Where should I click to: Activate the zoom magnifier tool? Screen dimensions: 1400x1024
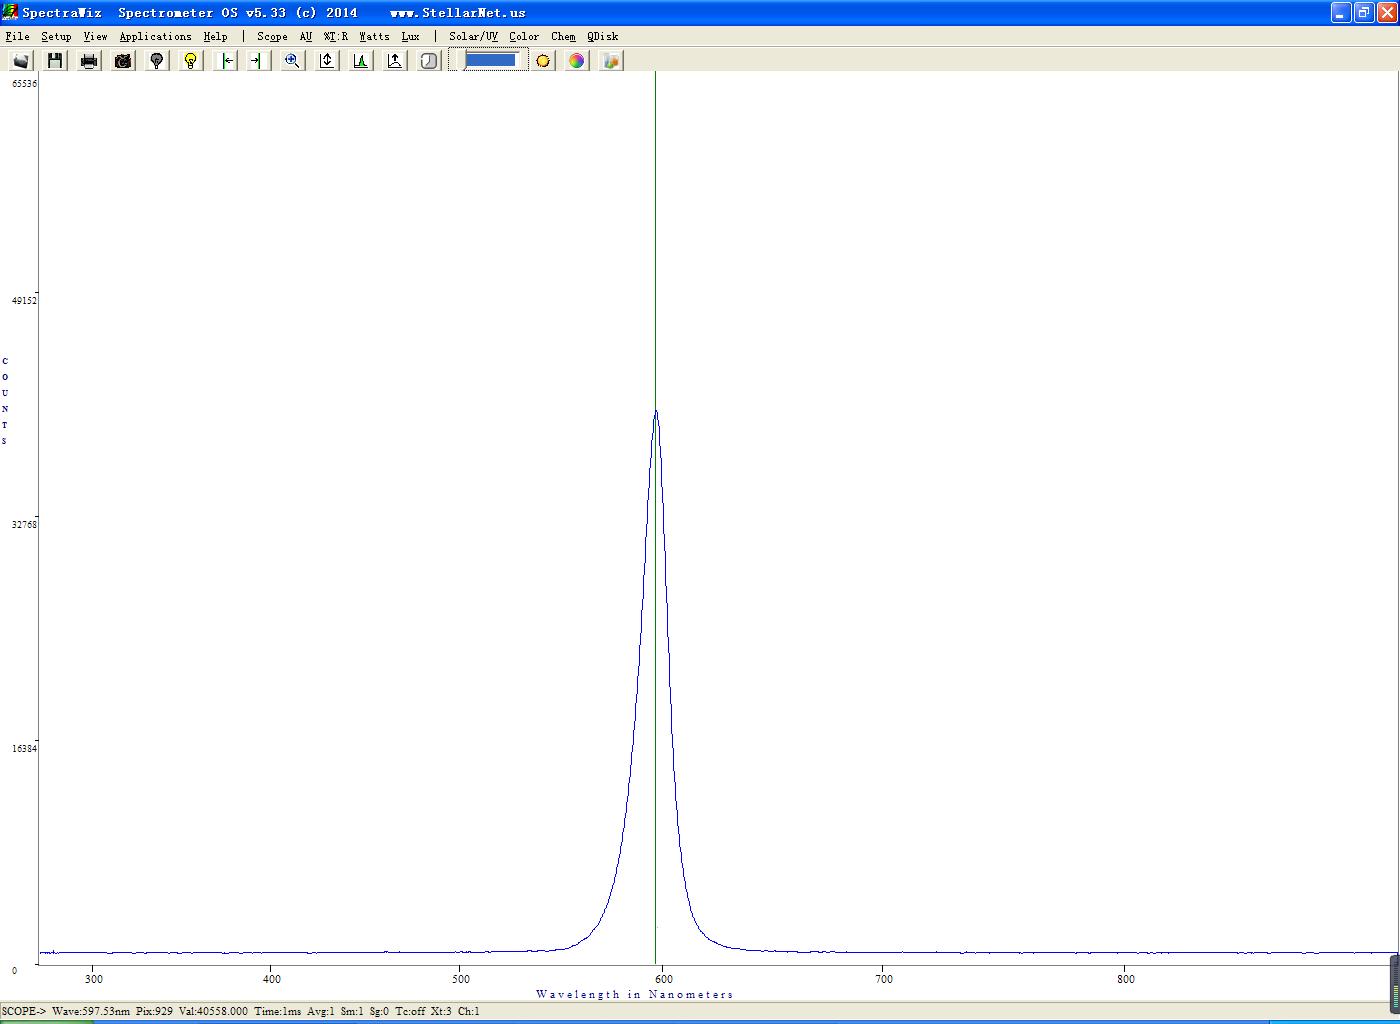point(292,61)
